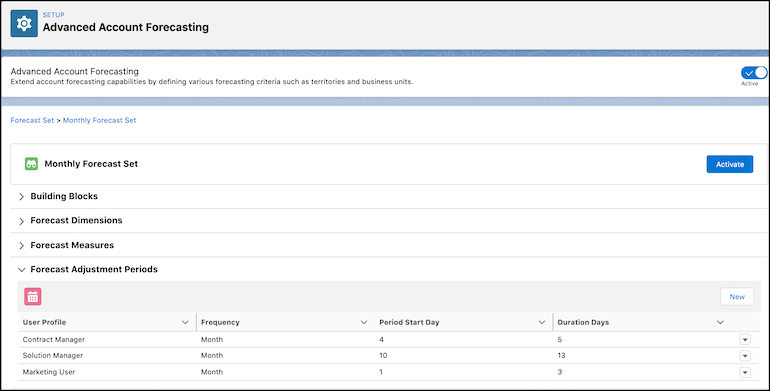Click the Period Start Day header
The image size is (770, 391).
pyautogui.click(x=409, y=323)
